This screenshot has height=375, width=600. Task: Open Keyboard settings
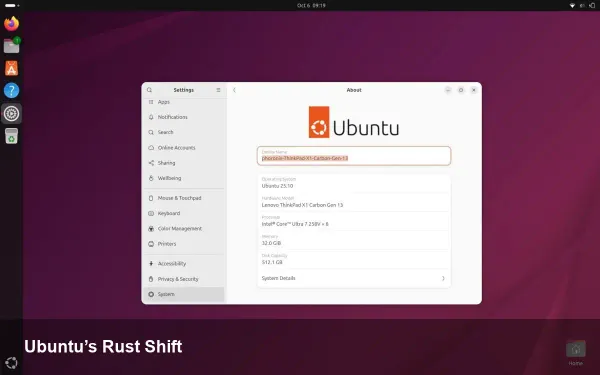tap(184, 214)
